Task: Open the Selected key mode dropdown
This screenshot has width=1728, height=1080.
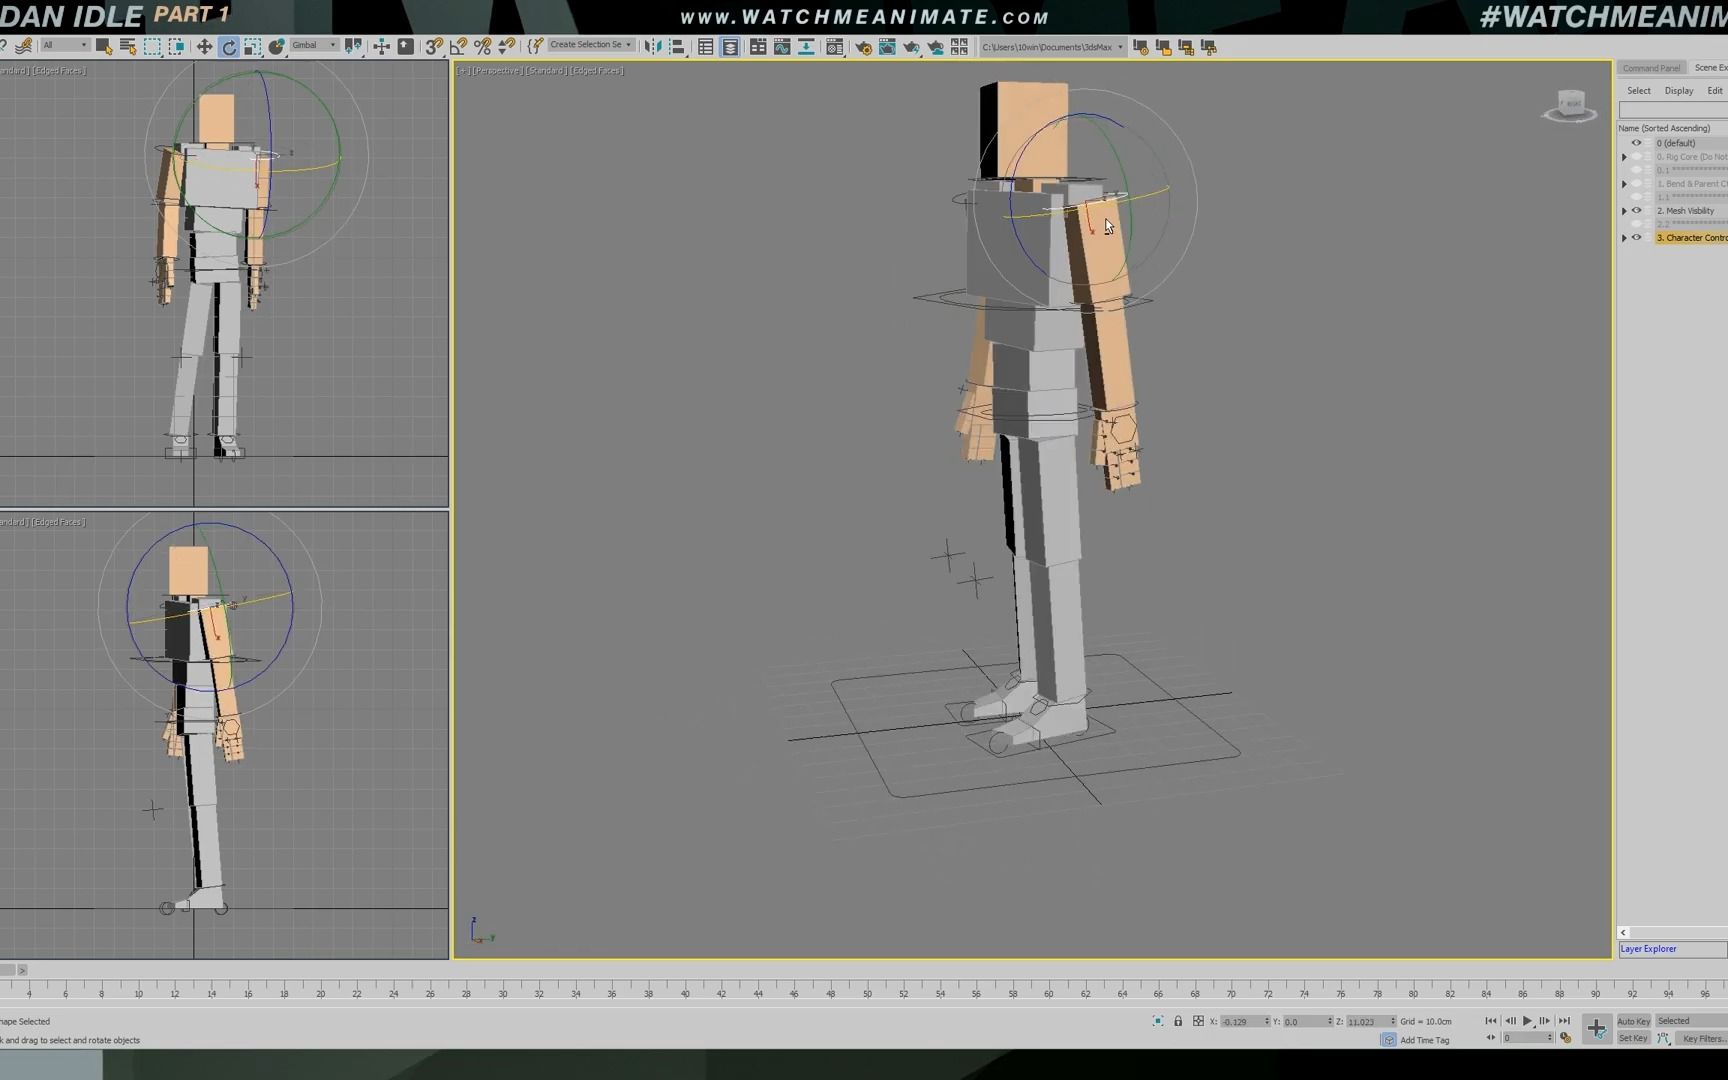Action: coord(1691,1021)
